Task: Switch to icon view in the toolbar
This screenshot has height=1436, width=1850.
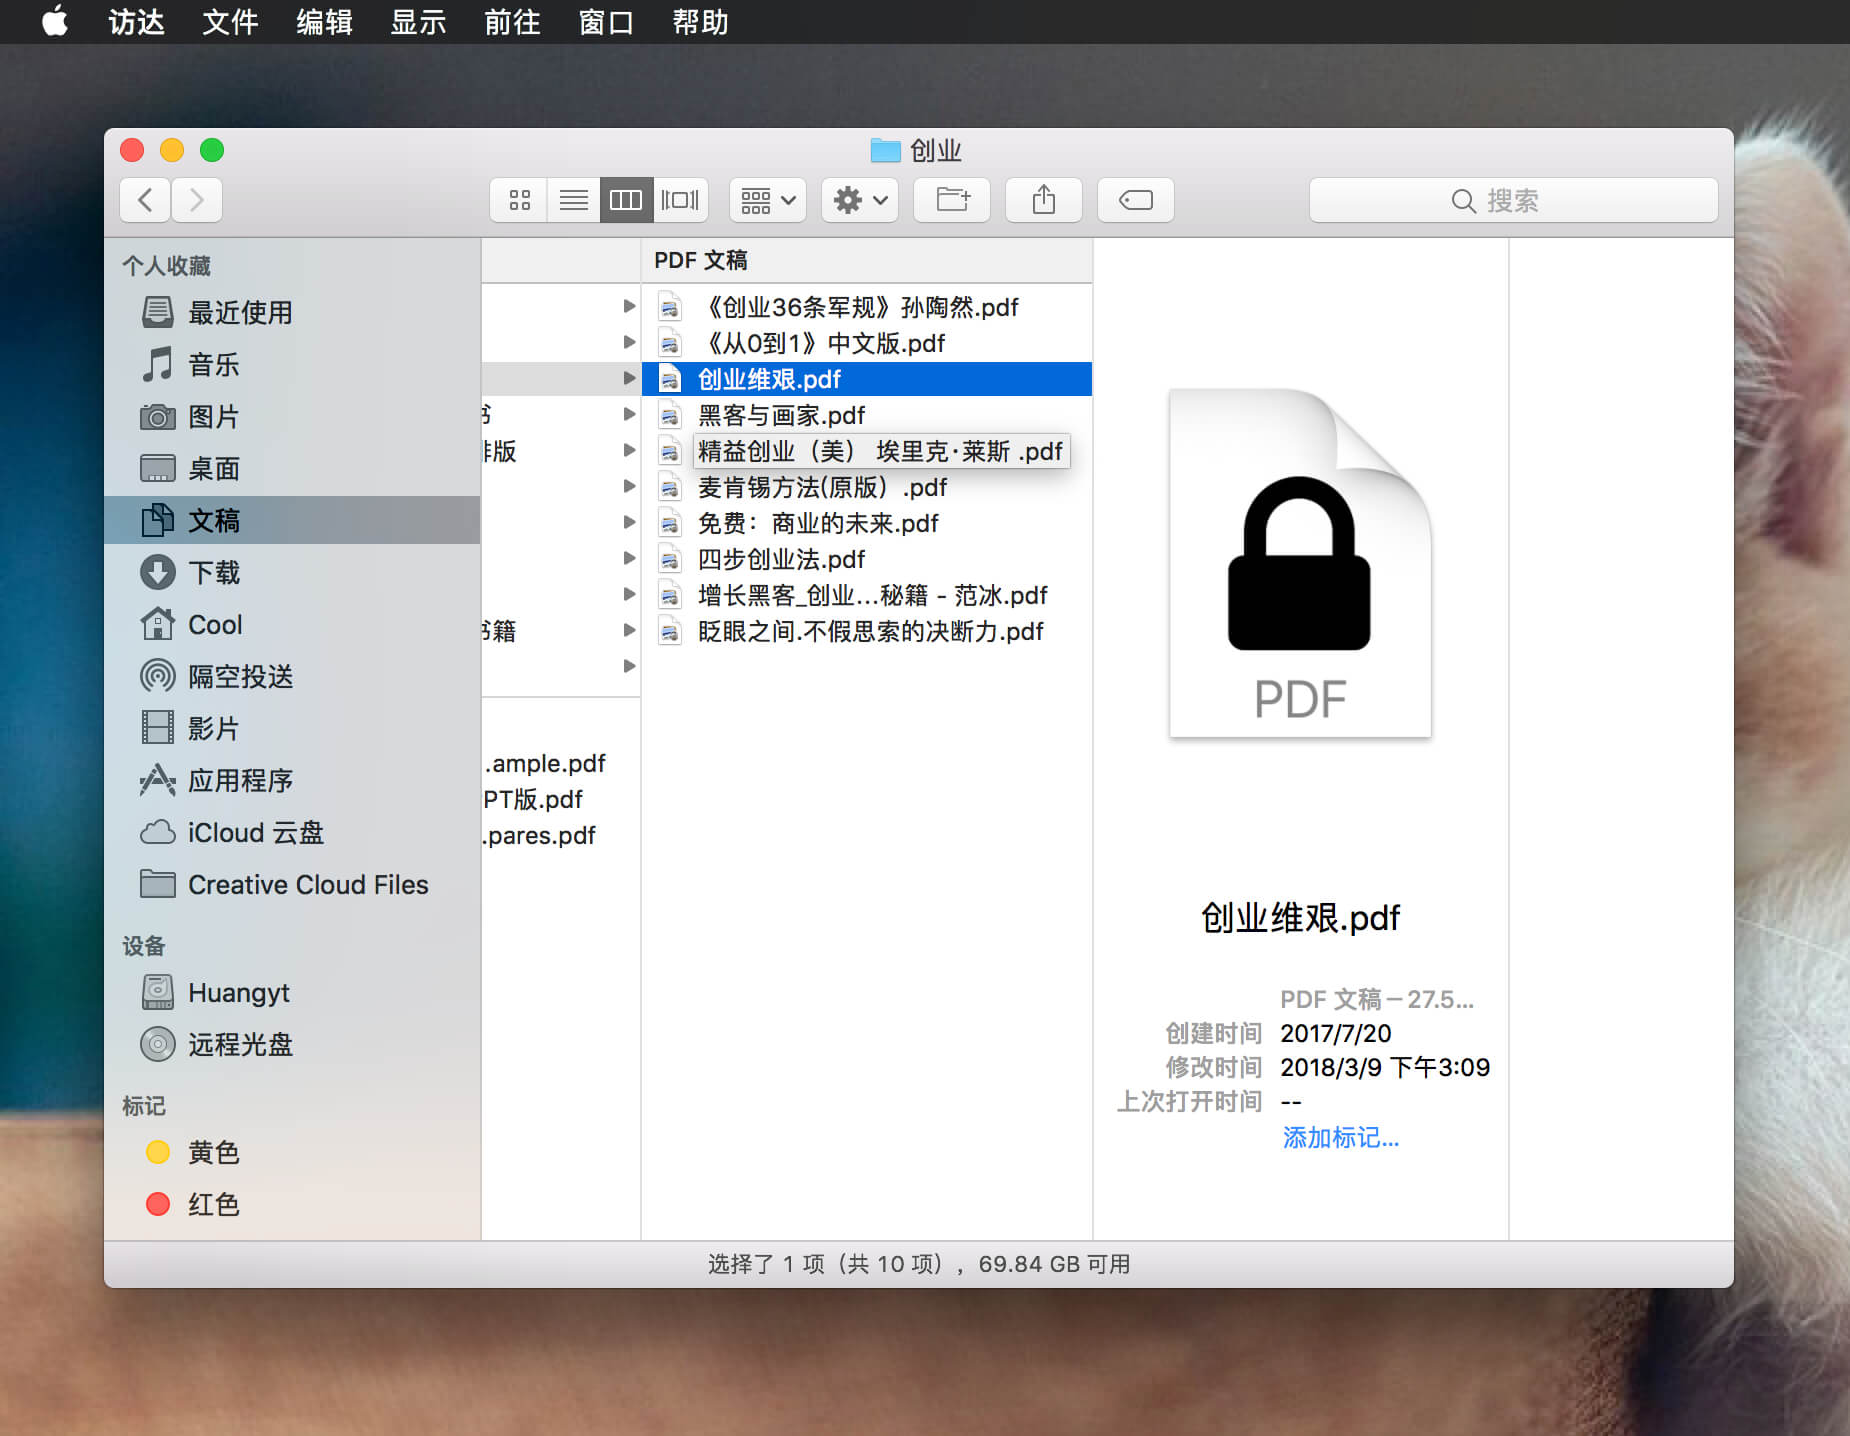Action: (x=519, y=200)
